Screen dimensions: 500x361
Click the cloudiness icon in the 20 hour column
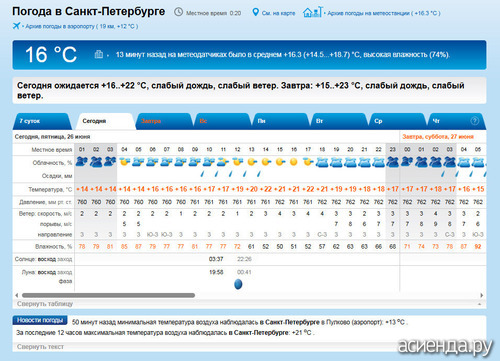coord(350,162)
